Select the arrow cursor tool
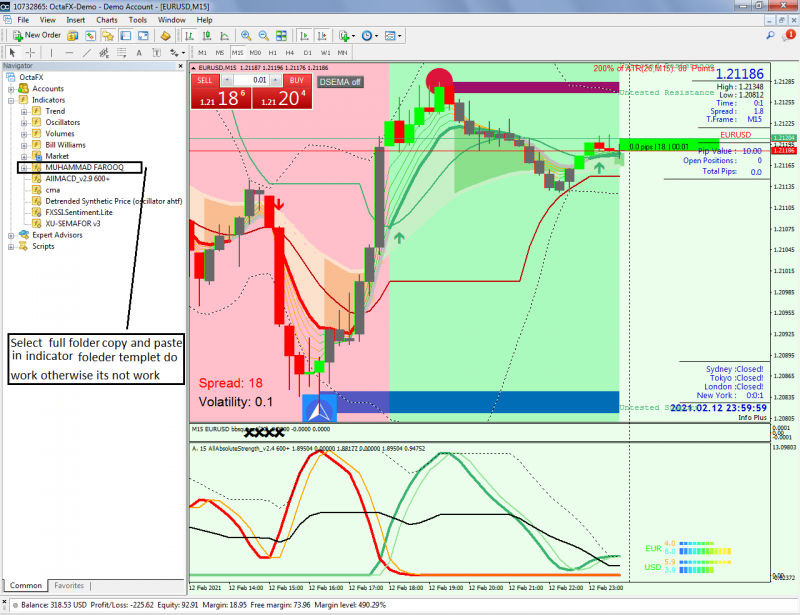800x615 pixels. coord(12,53)
